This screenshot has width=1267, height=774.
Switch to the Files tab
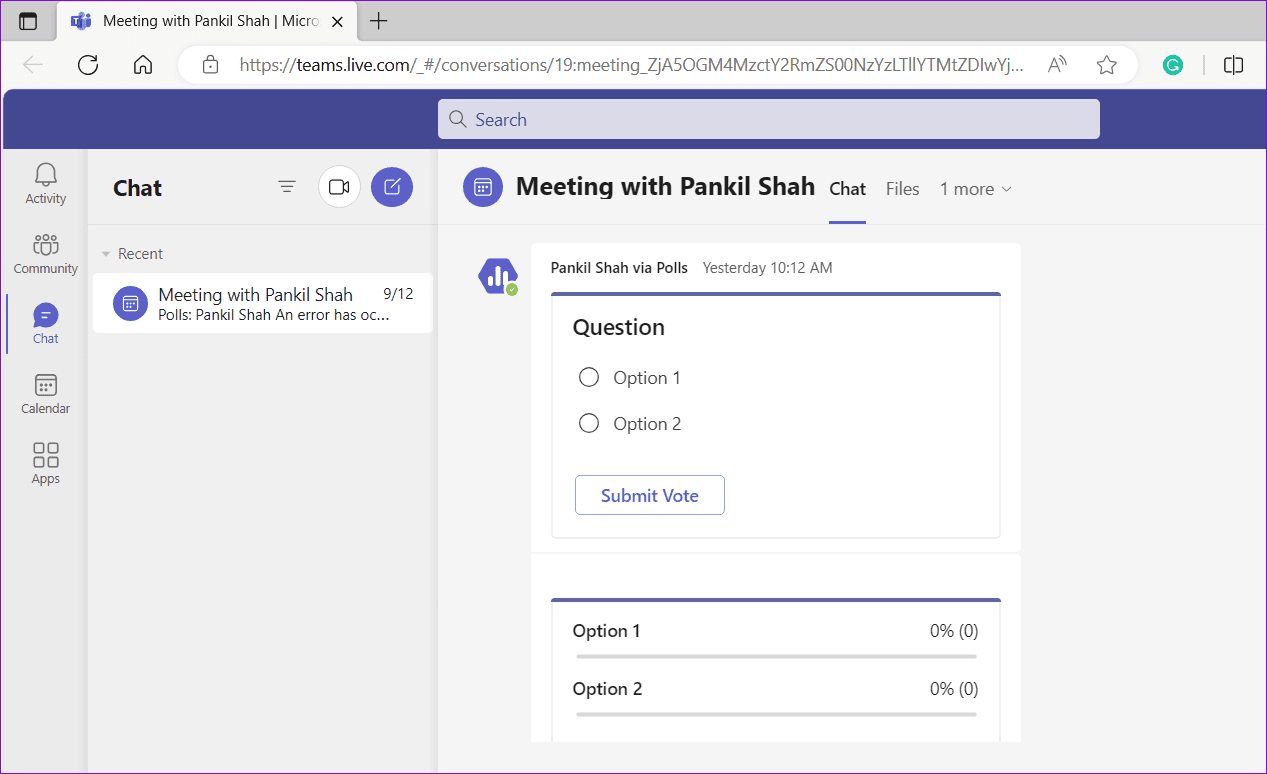902,189
